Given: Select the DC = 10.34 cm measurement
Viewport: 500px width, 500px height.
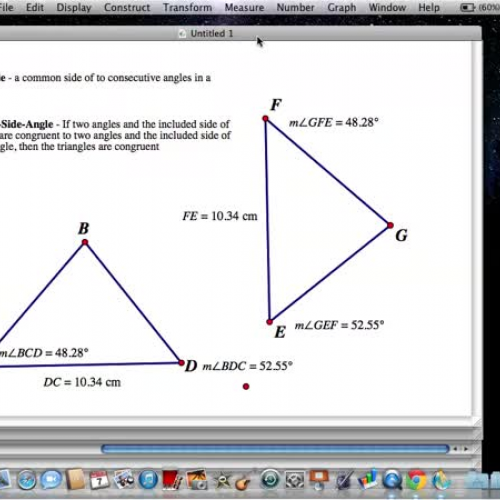Looking at the screenshot, I should click(x=82, y=382).
